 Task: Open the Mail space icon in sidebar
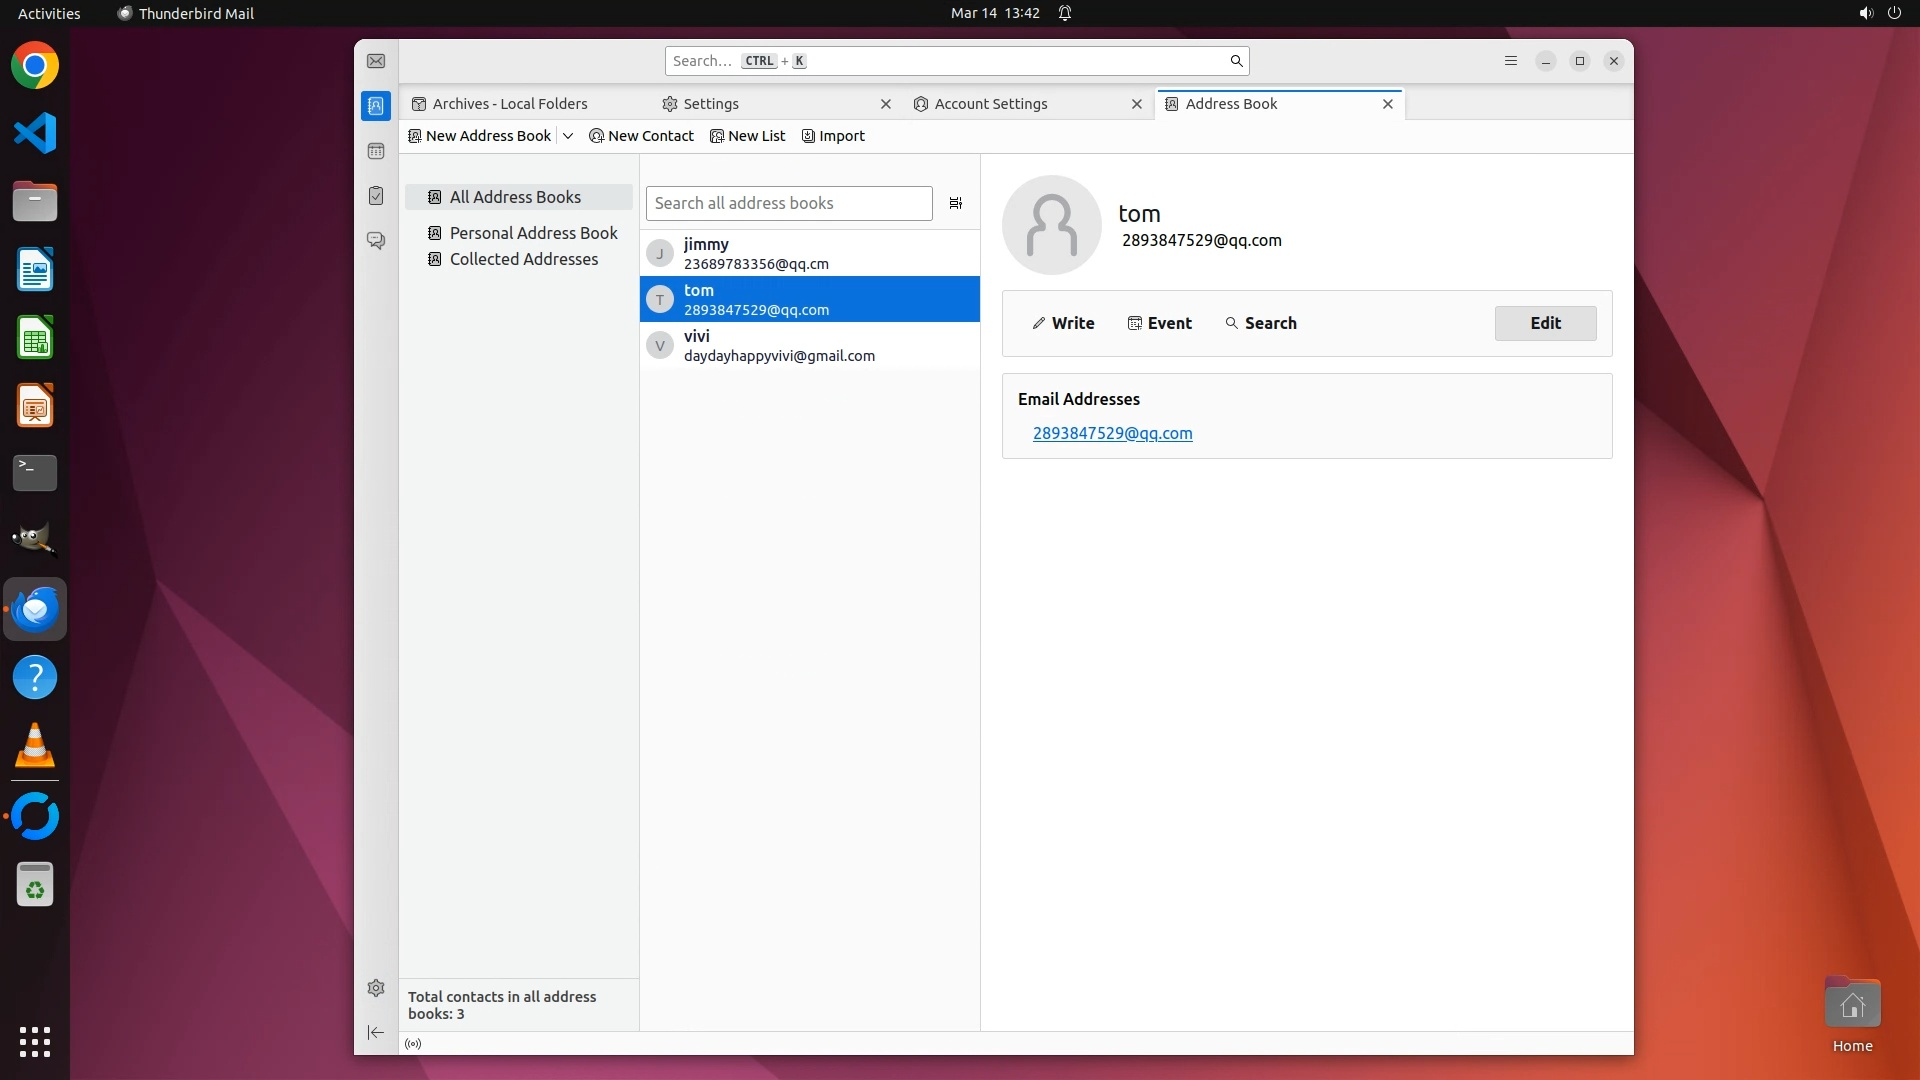tap(376, 61)
